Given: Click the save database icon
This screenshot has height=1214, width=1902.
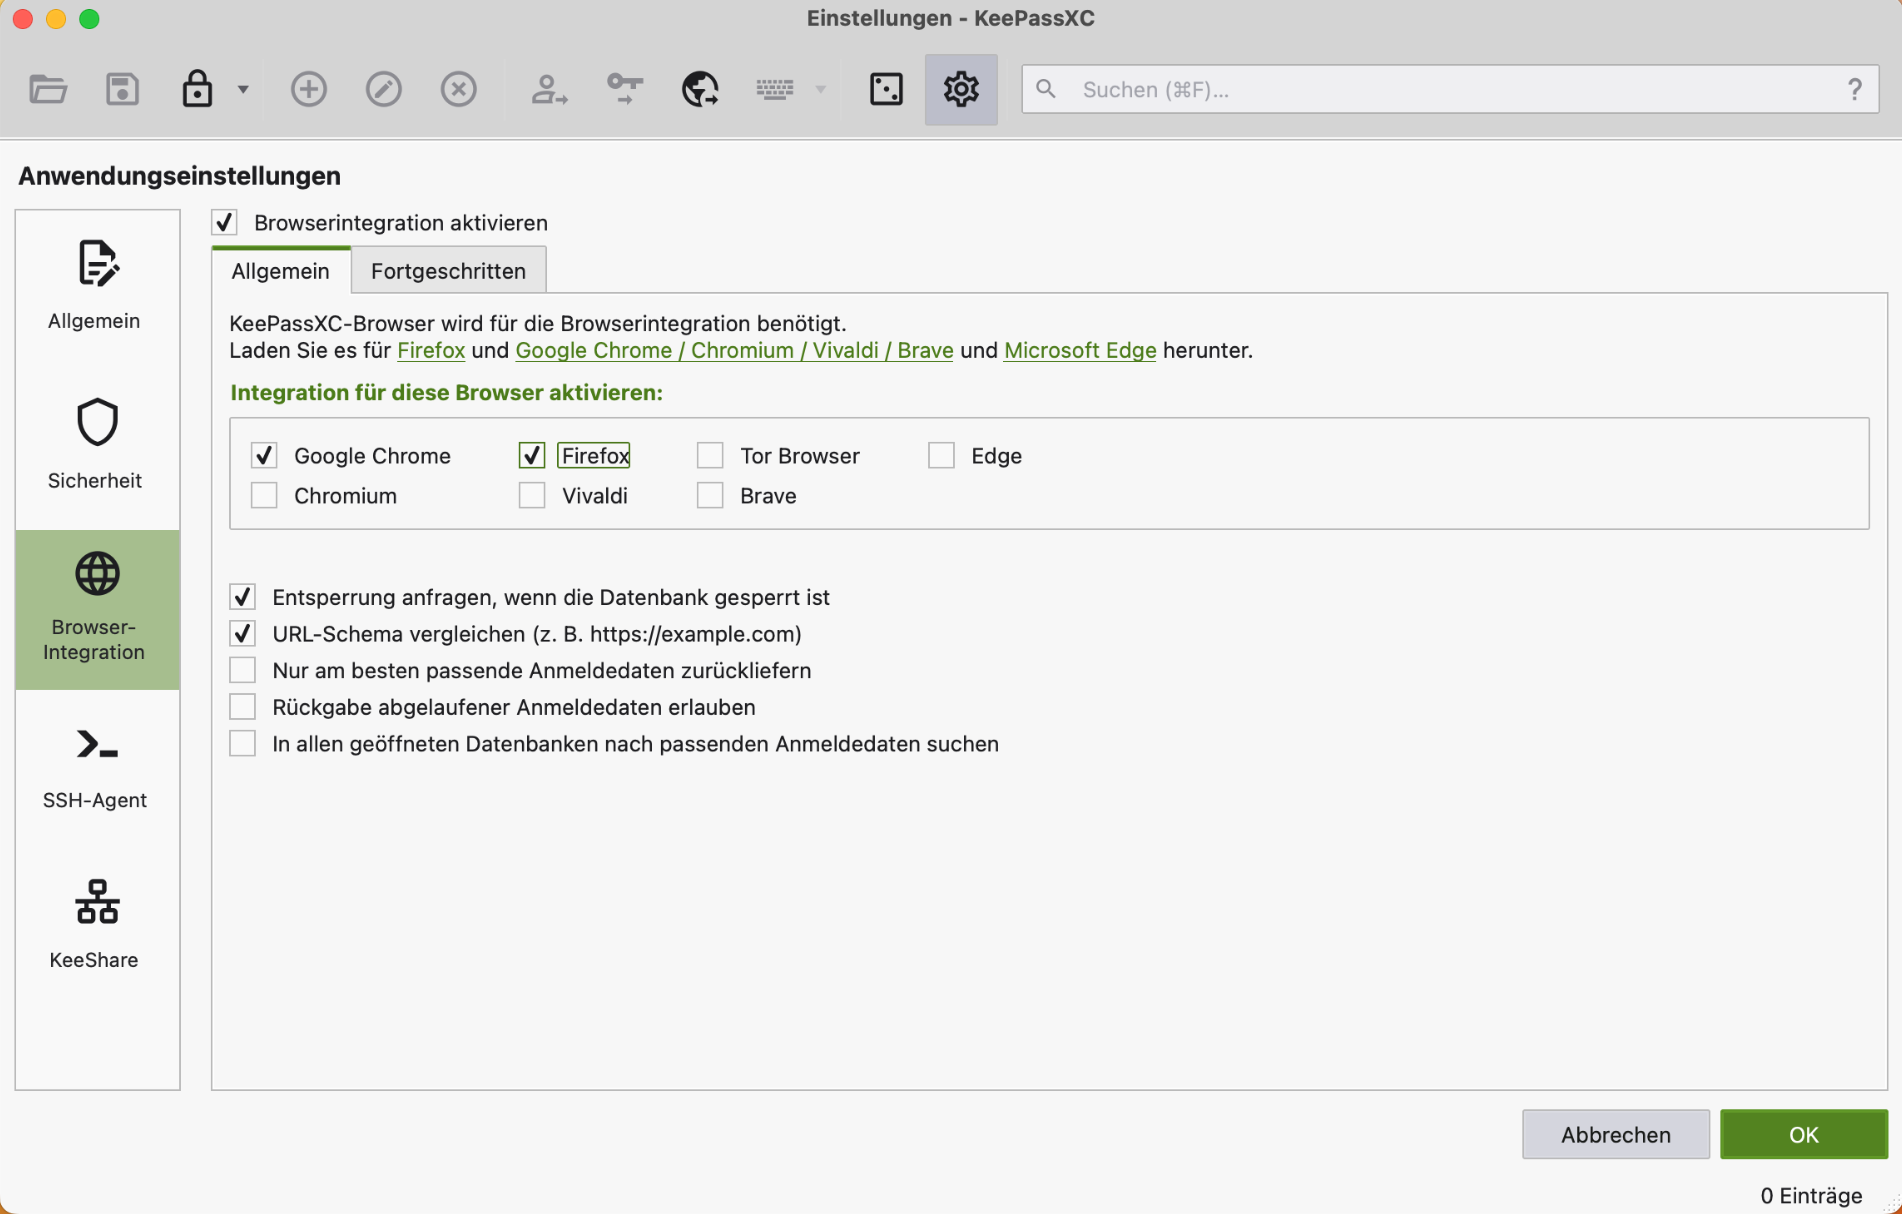Looking at the screenshot, I should (x=122, y=89).
